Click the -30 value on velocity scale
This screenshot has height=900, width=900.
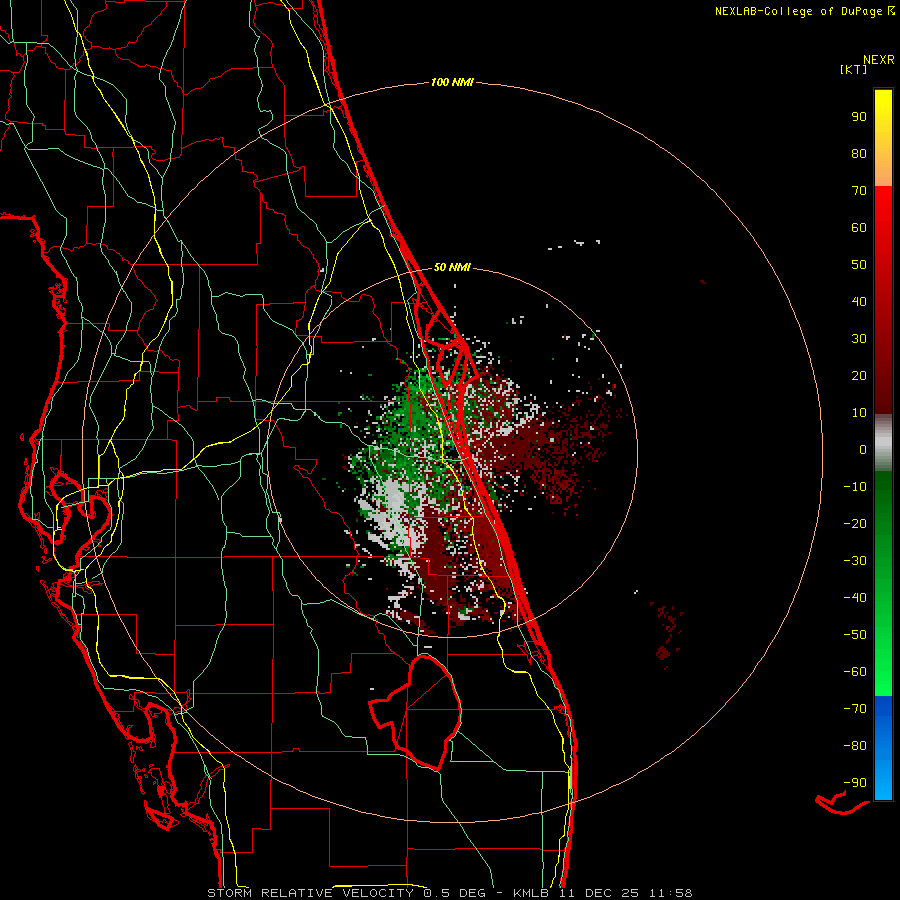[855, 561]
